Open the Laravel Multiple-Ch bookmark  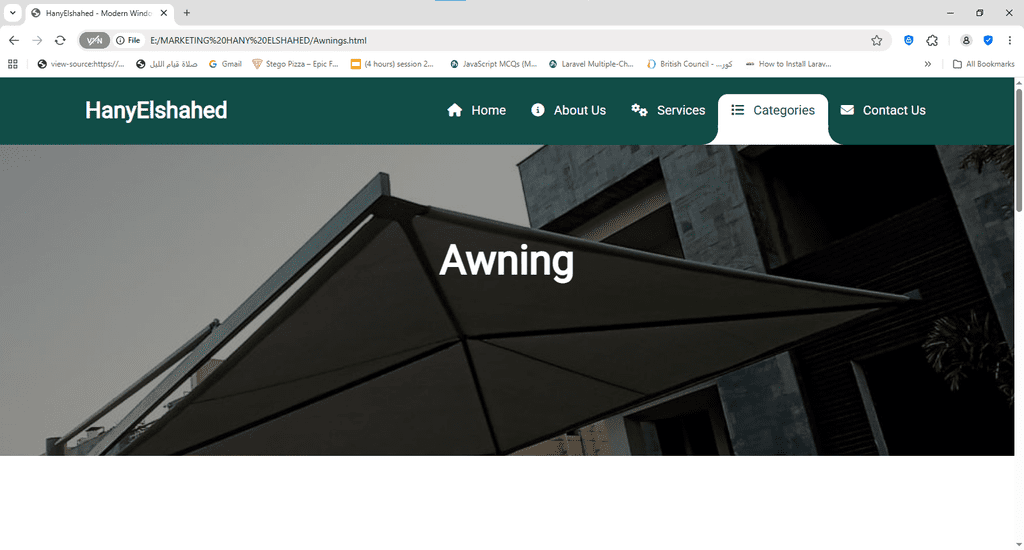(x=591, y=64)
